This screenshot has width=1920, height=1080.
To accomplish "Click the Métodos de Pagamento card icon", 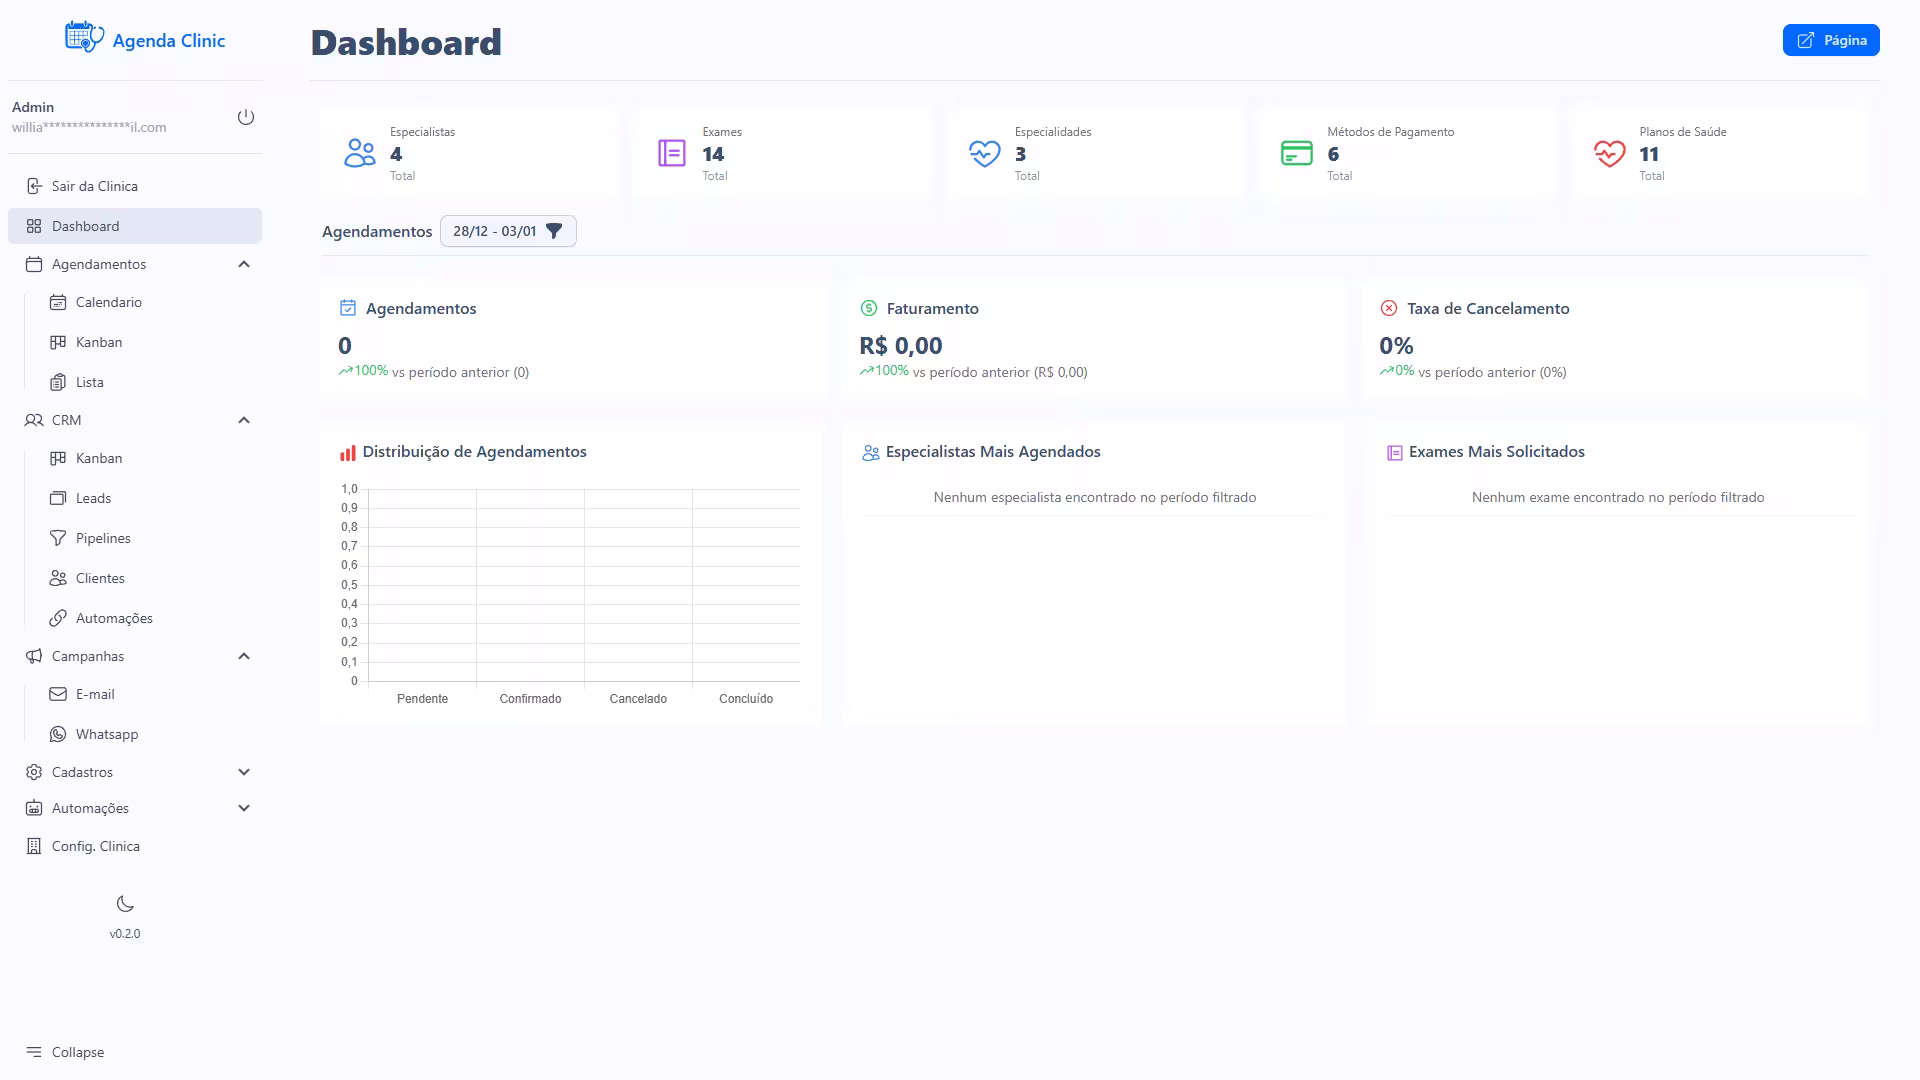I will pos(1297,153).
